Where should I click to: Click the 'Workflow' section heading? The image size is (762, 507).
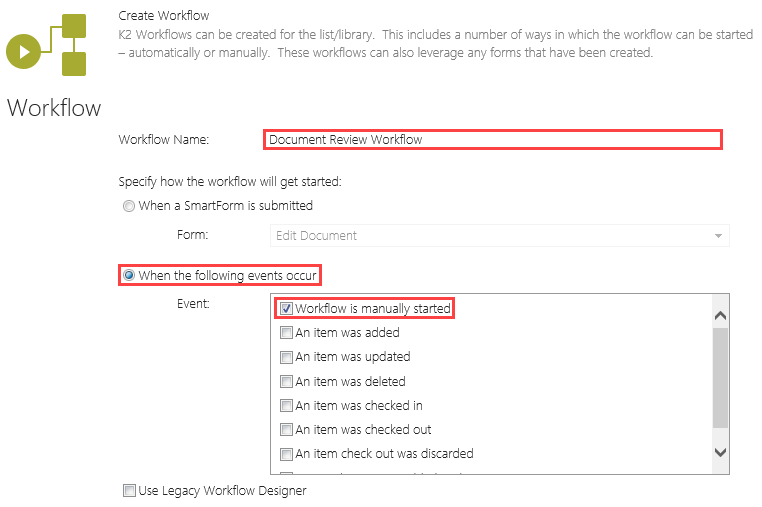(x=54, y=107)
